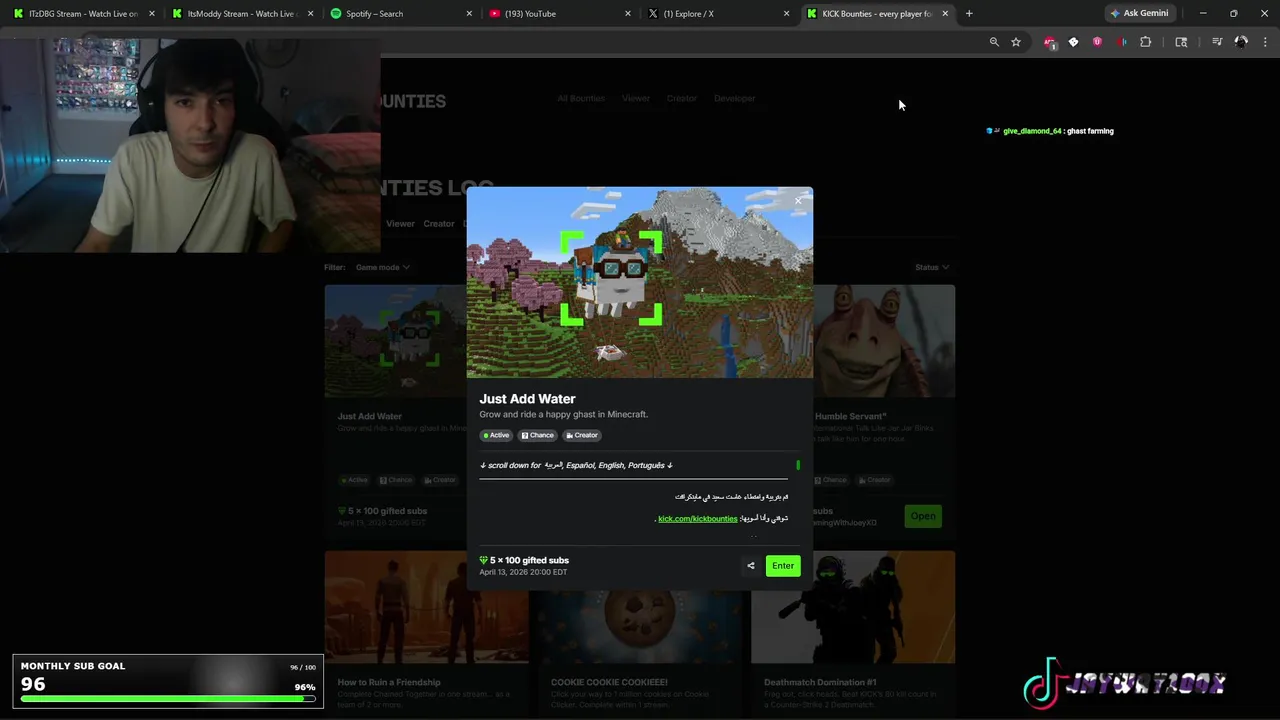Open the Chrome three-dot menu
This screenshot has width=1280, height=720.
coord(1265,42)
